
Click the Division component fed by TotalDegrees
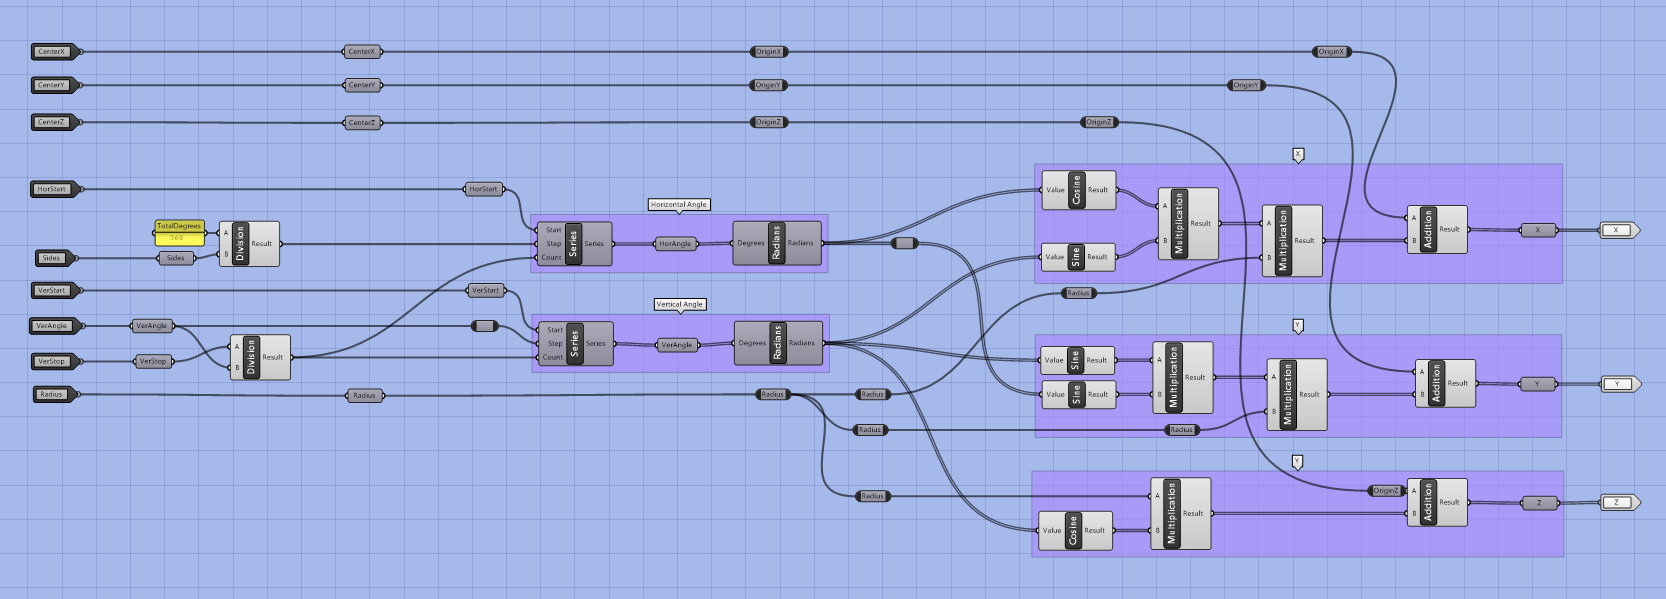tap(249, 243)
